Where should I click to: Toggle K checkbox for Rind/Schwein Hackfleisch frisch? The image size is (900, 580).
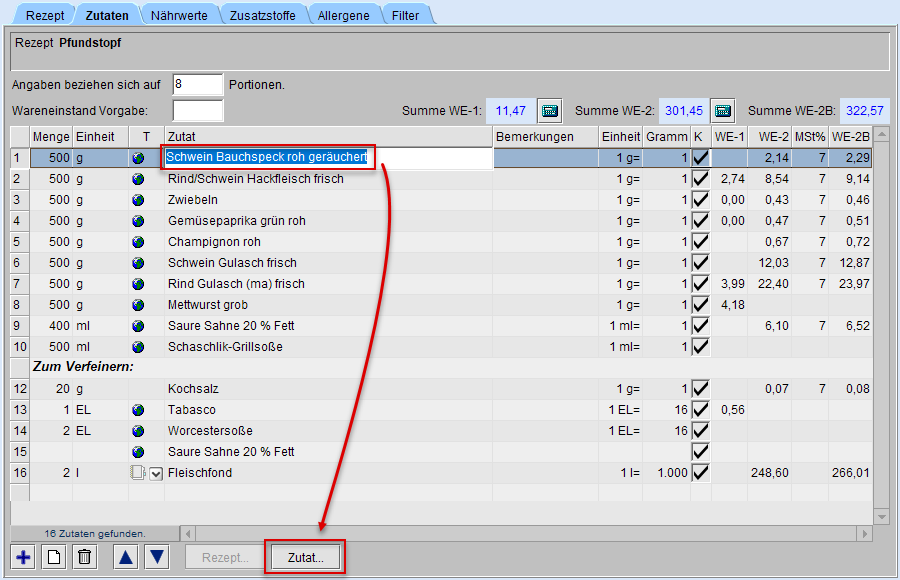tap(700, 179)
